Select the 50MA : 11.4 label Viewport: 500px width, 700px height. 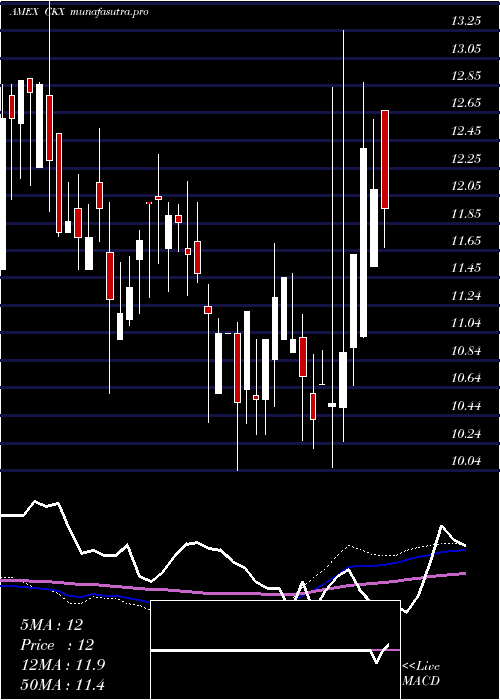tap(62, 684)
